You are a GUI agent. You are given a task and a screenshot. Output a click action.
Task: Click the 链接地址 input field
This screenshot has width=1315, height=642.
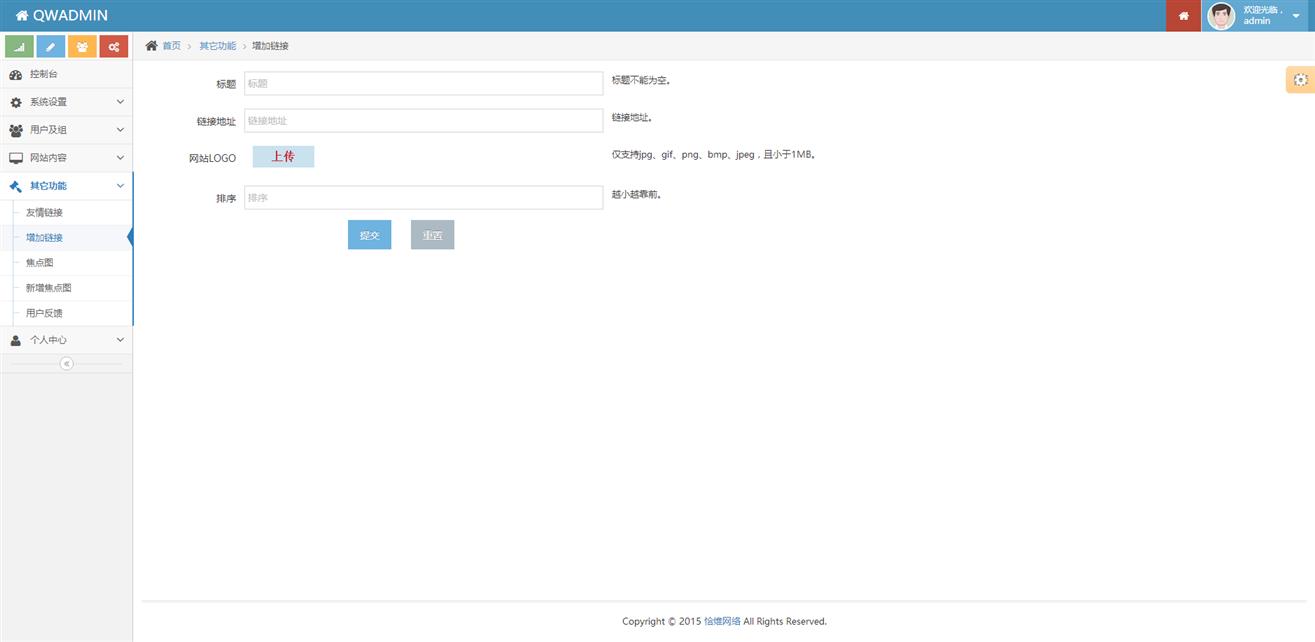[x=423, y=121]
